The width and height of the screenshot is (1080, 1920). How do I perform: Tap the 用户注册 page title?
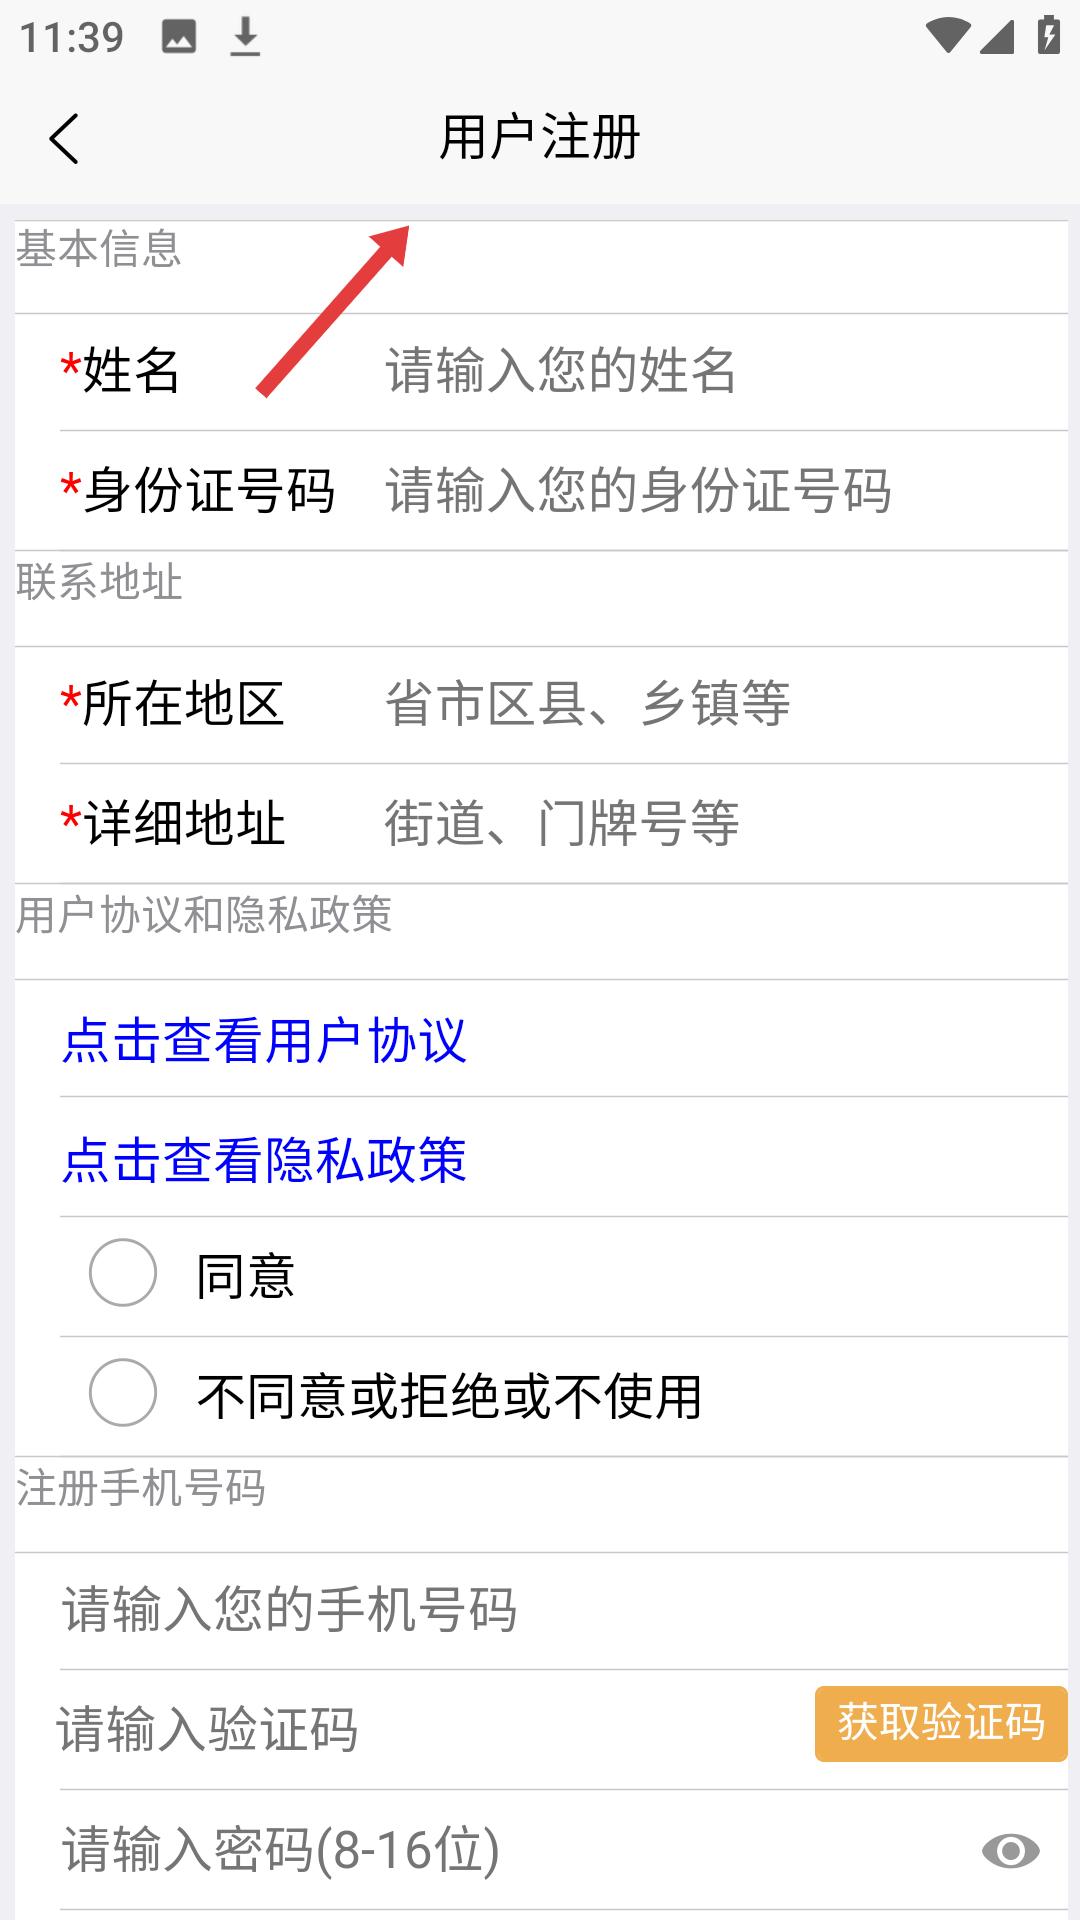pos(540,138)
